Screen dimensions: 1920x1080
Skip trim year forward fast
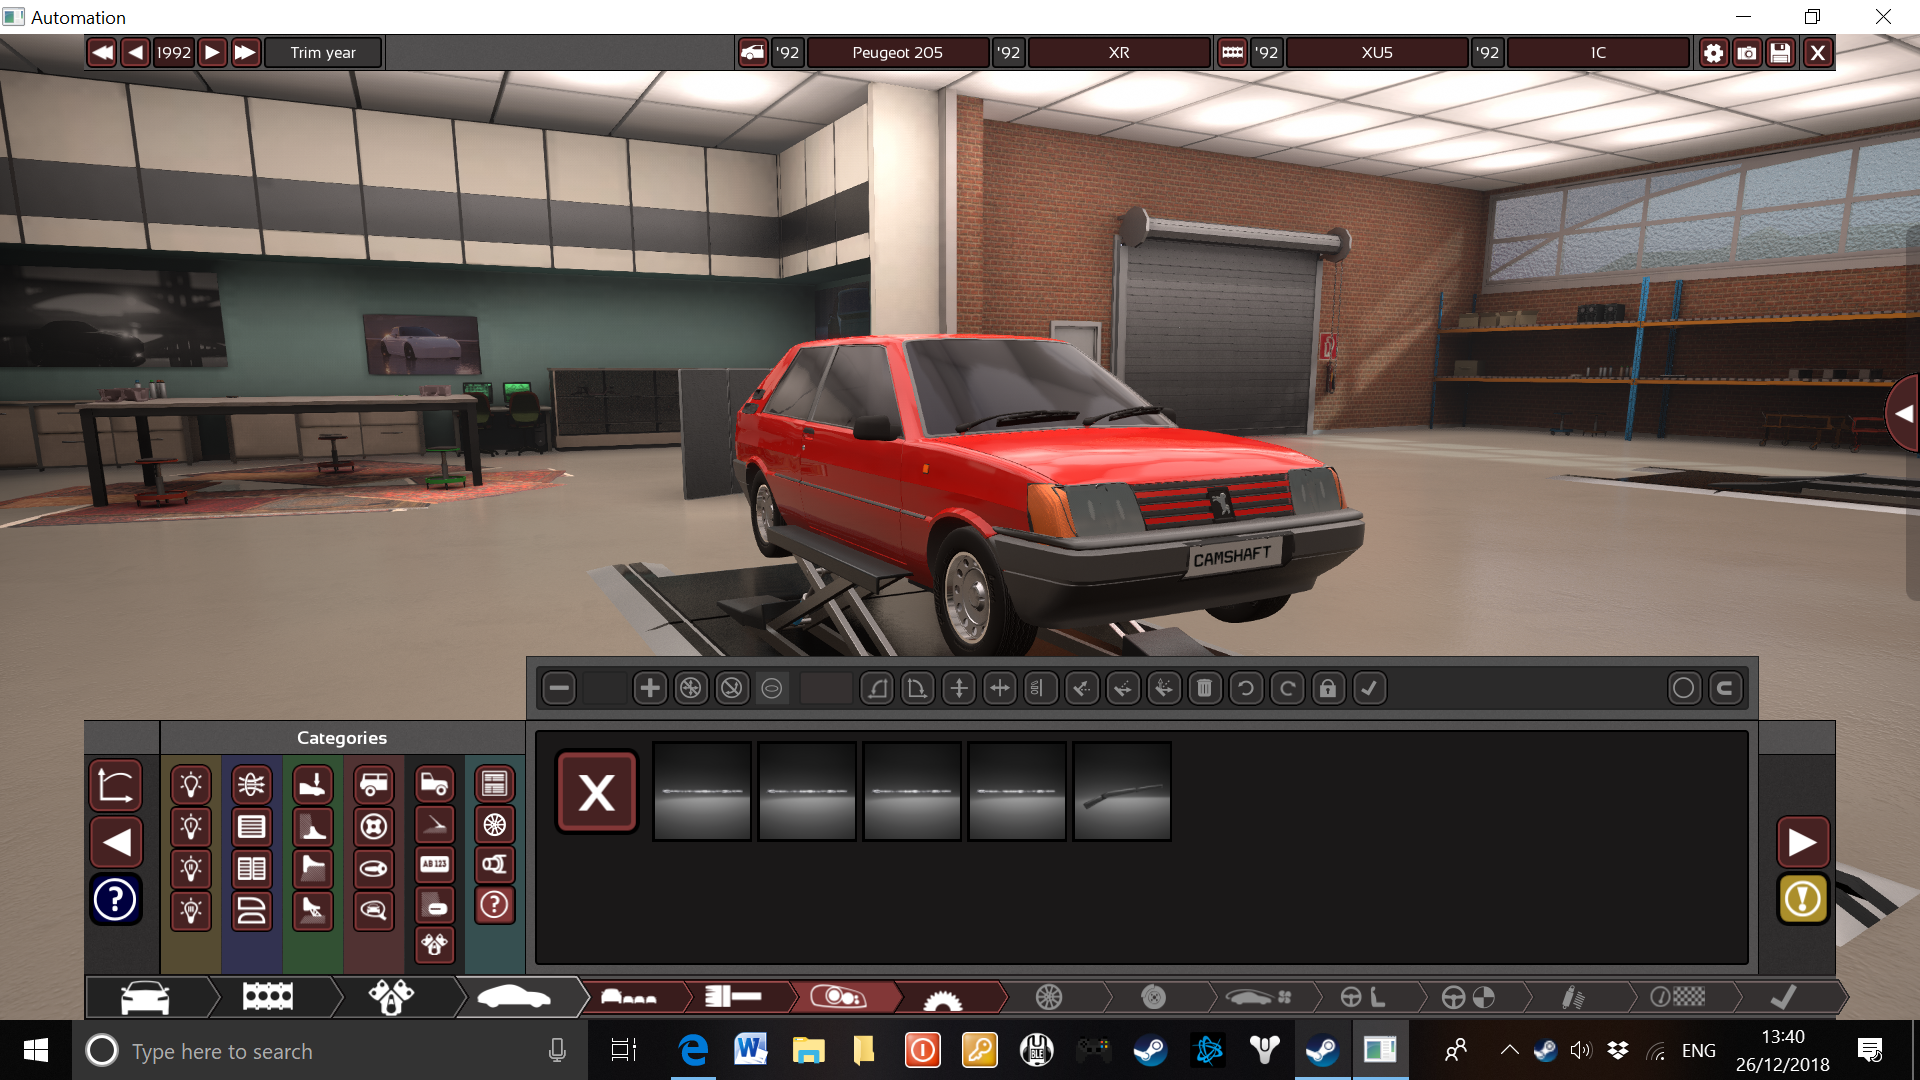pos(246,52)
